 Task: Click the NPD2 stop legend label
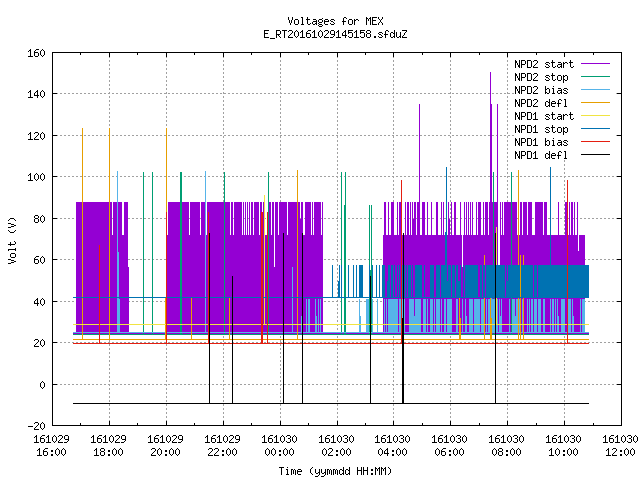[541, 77]
